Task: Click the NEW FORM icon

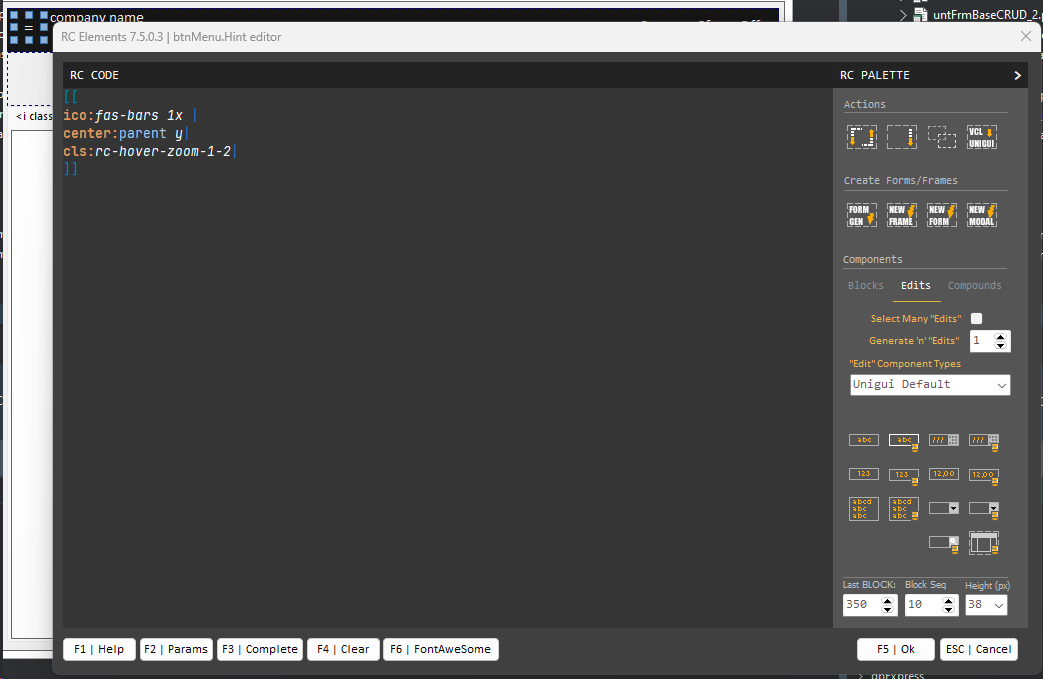Action: coord(942,215)
